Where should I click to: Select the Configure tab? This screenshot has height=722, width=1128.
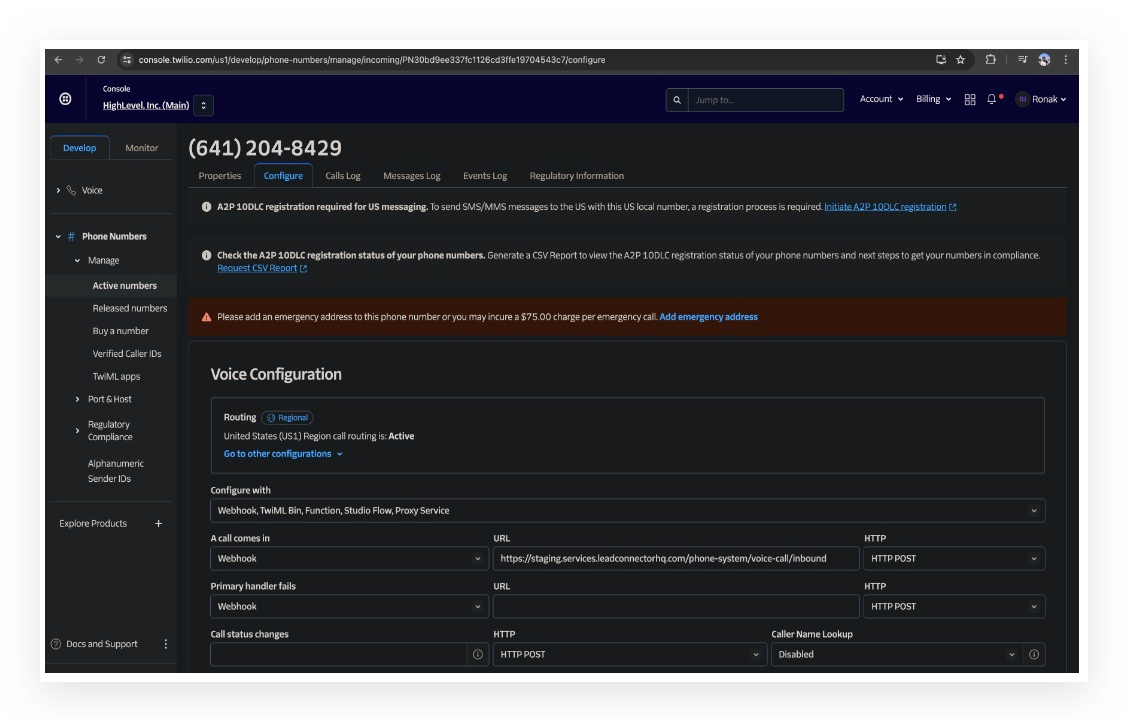point(283,175)
